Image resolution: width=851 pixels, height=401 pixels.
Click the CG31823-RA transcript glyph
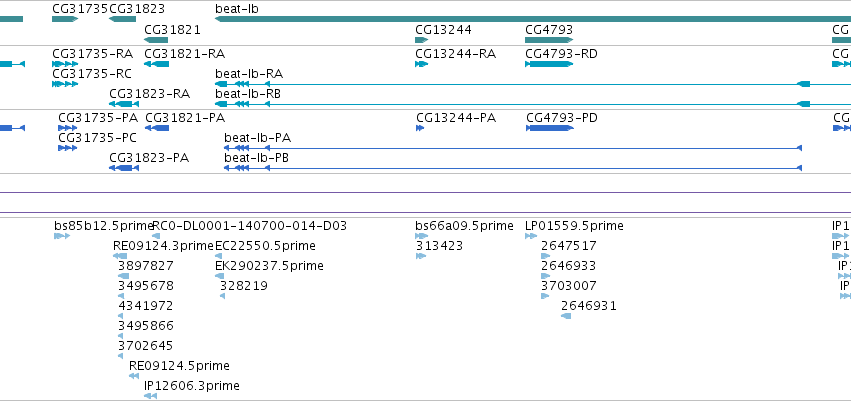(124, 104)
